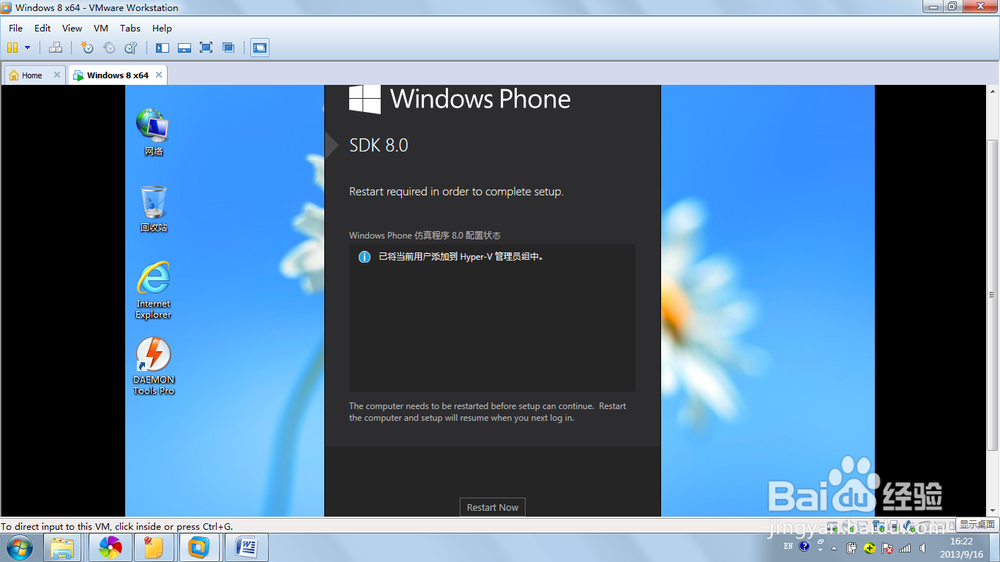Open the Help menu
Image resolution: width=1000 pixels, height=562 pixels.
[162, 28]
